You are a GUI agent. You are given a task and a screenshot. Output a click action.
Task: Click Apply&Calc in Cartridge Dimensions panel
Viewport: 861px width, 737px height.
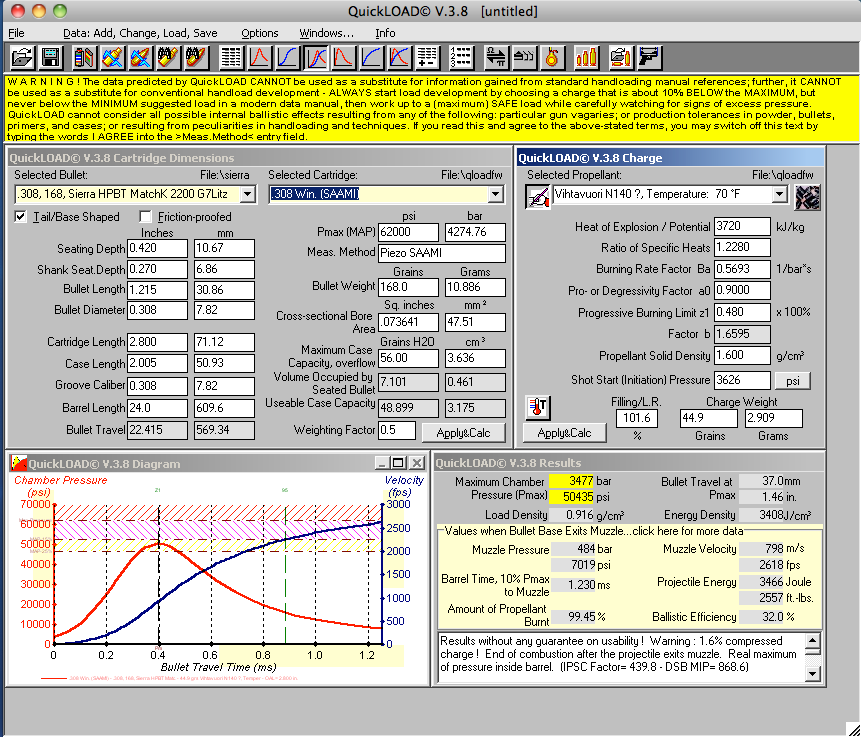(x=463, y=433)
